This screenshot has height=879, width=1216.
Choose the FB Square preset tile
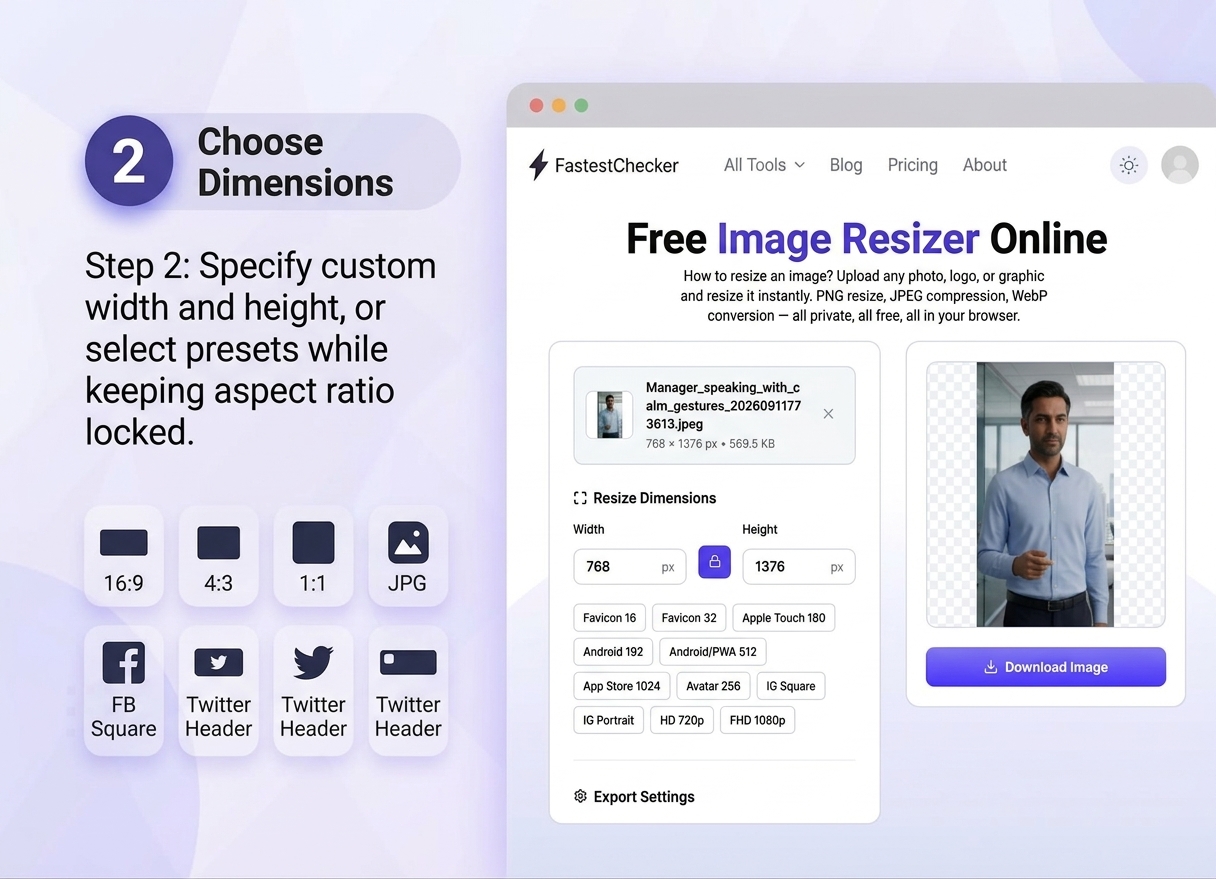[124, 691]
